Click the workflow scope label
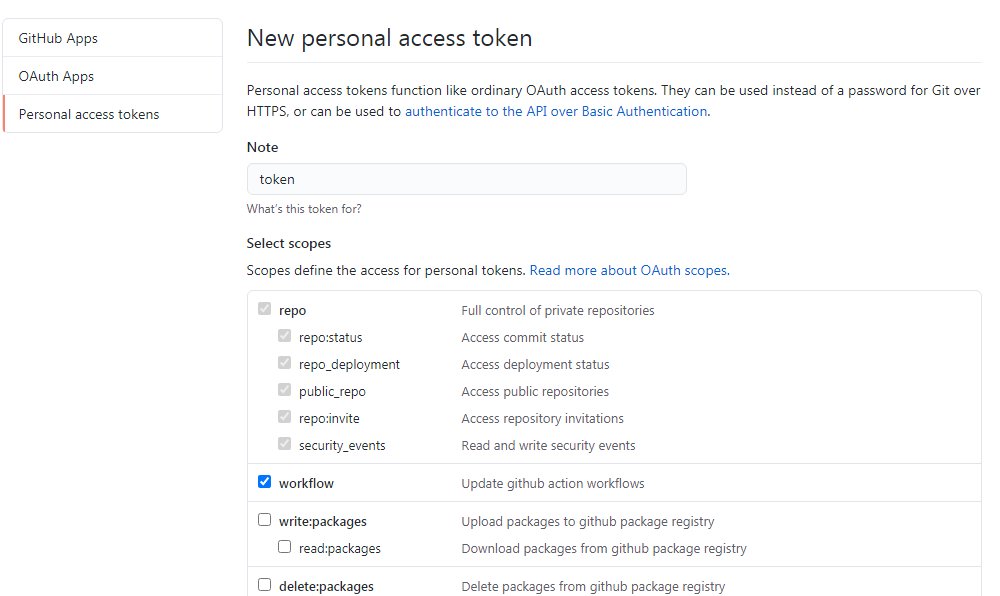 (306, 483)
